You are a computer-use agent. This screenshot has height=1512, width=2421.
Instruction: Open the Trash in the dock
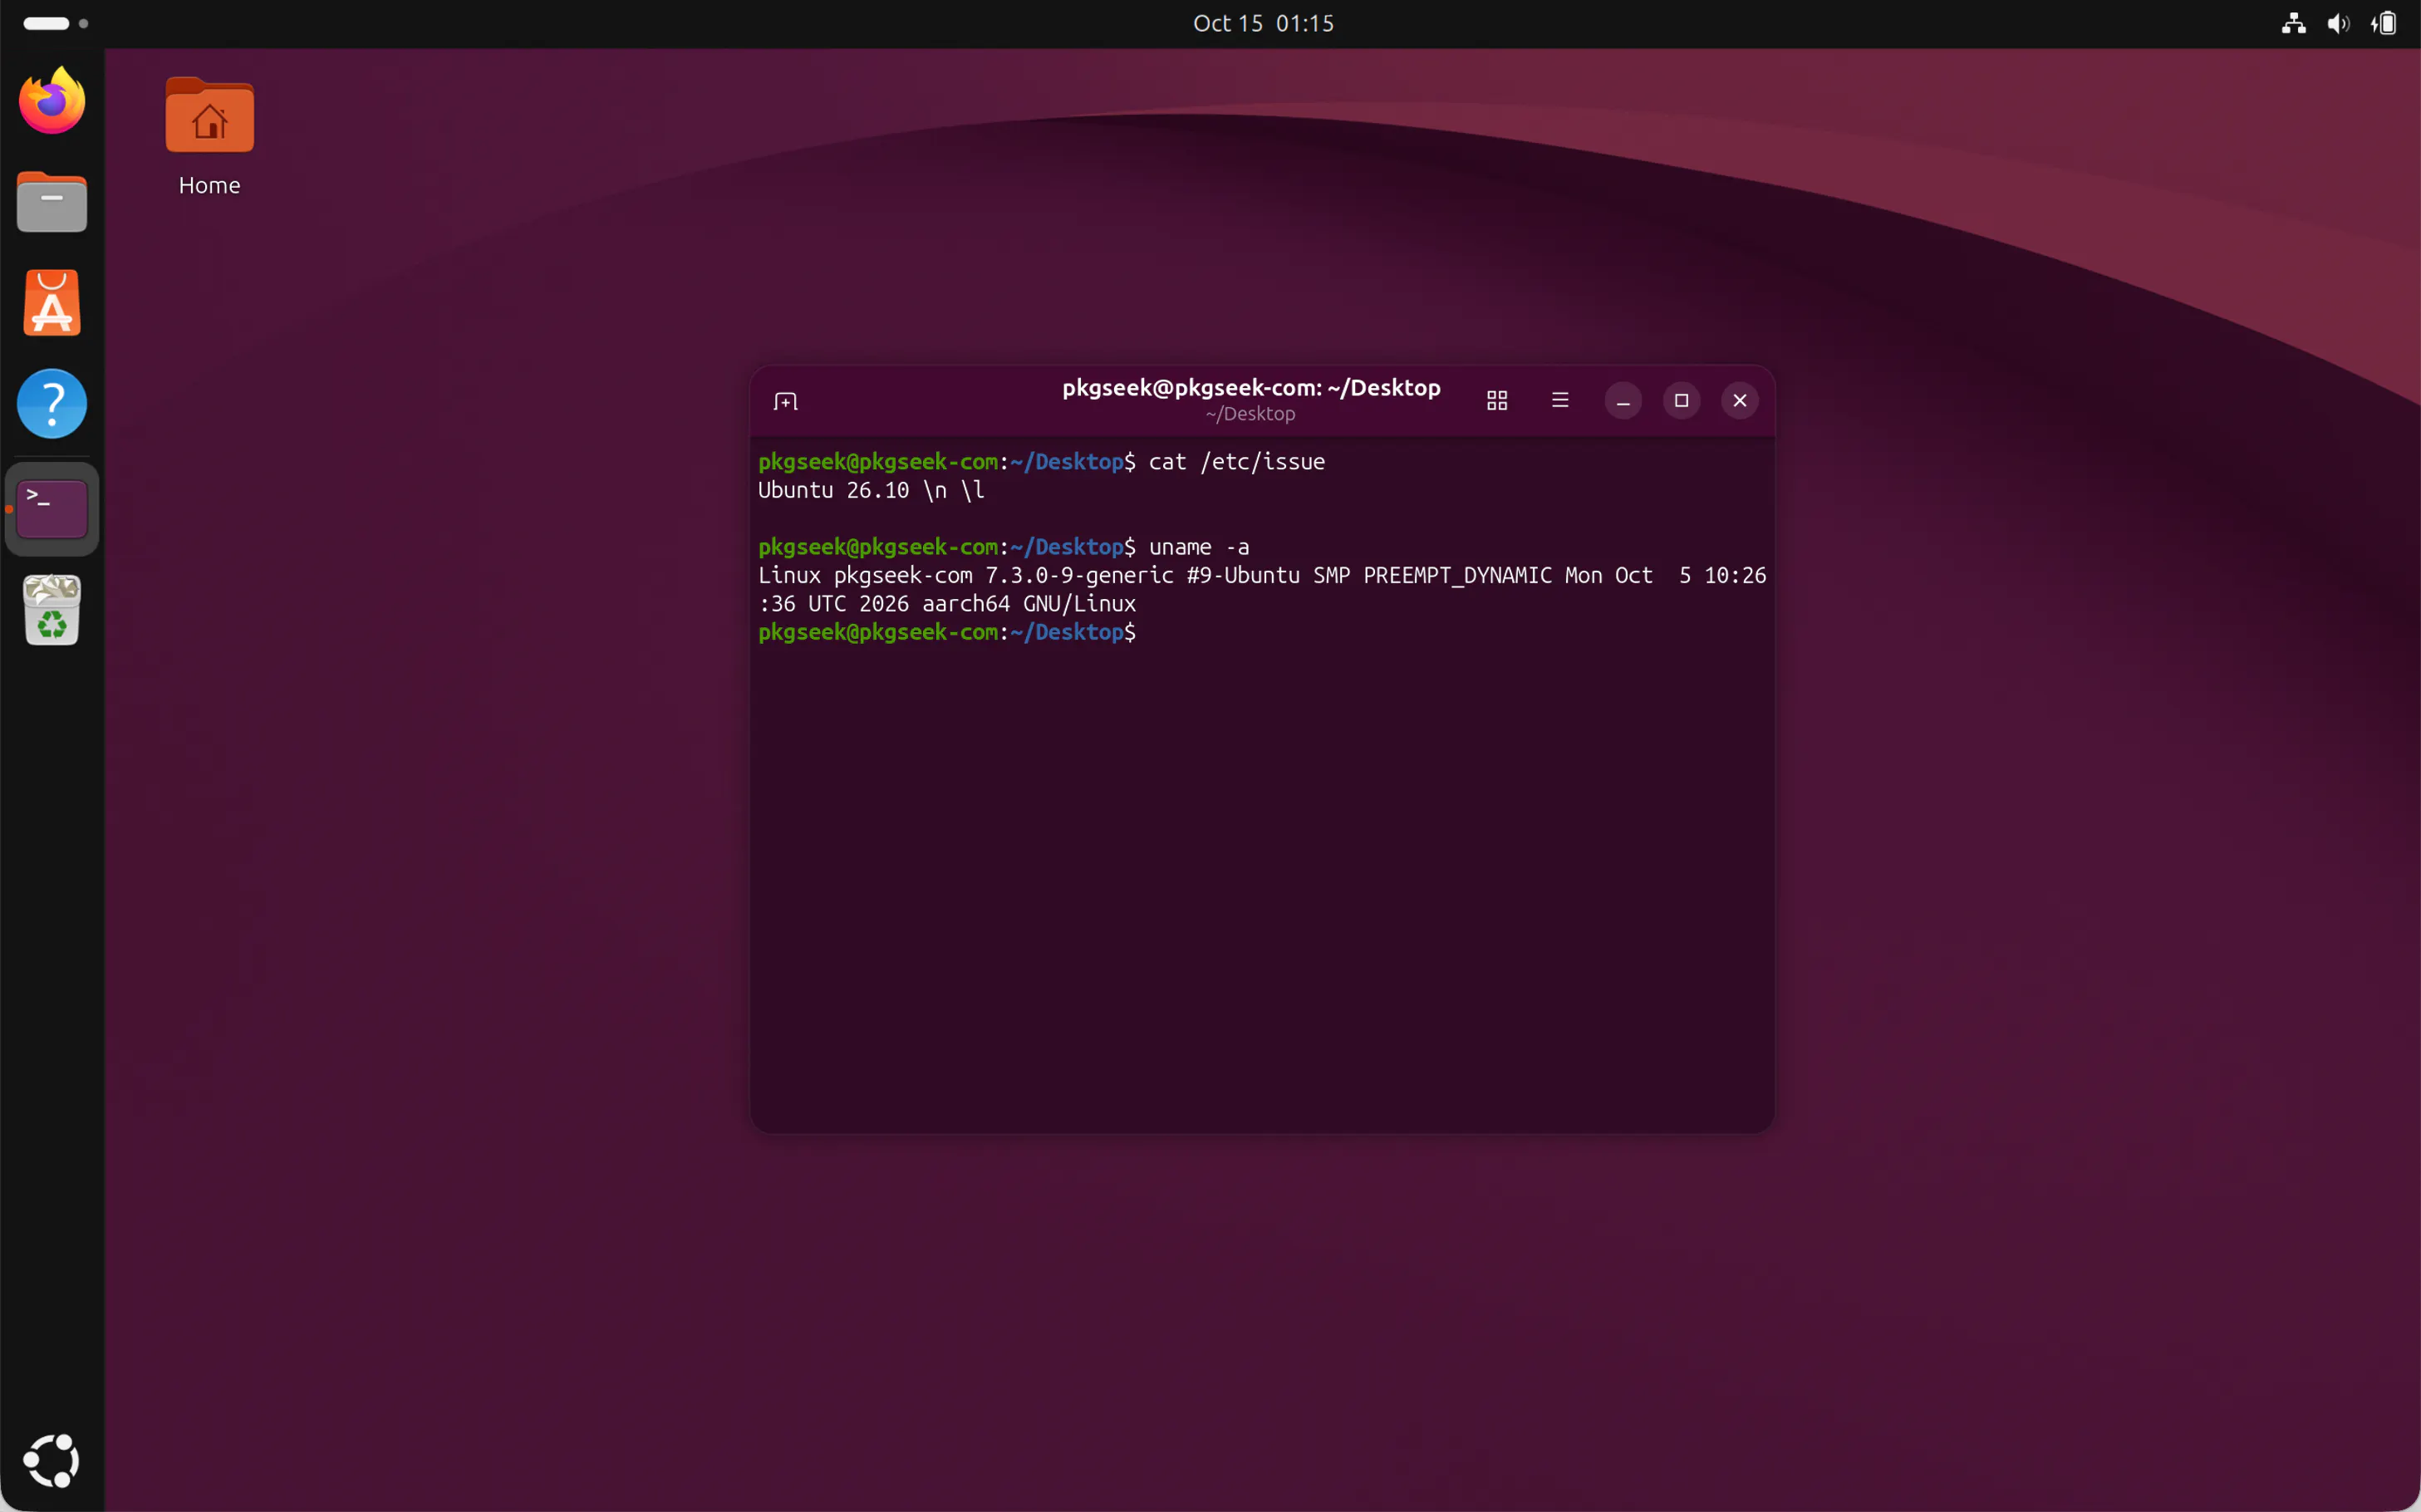click(52, 610)
